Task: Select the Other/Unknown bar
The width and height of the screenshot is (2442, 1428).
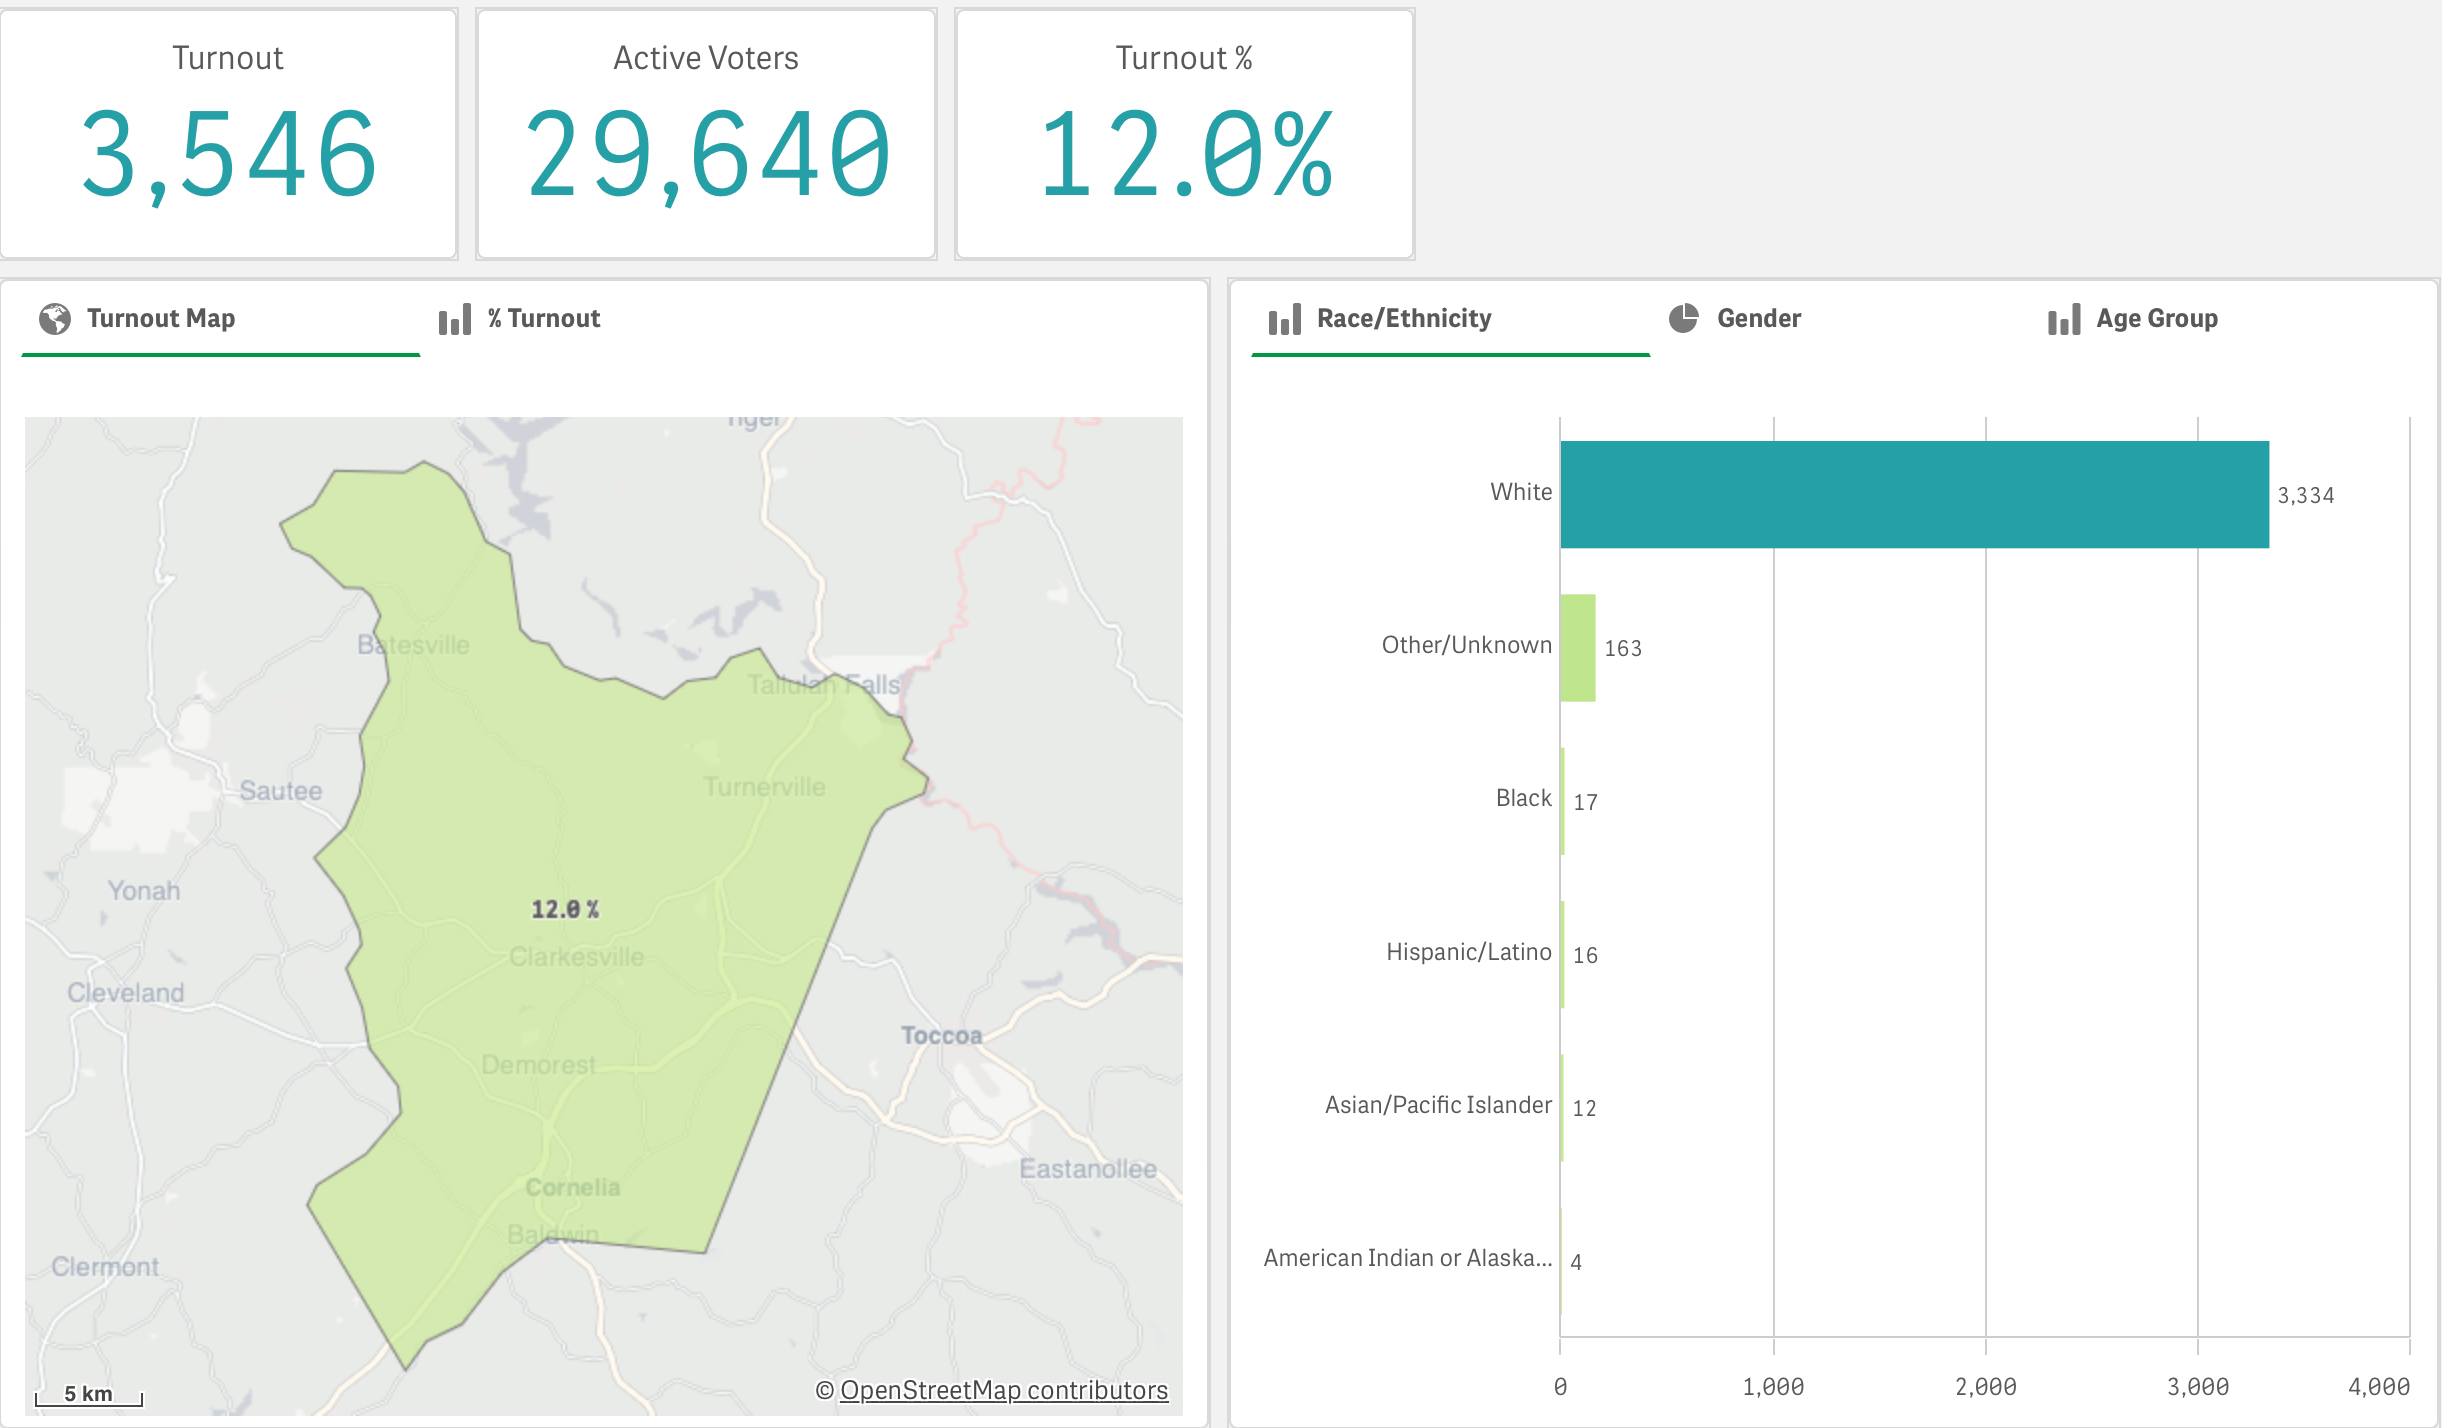Action: (1578, 648)
